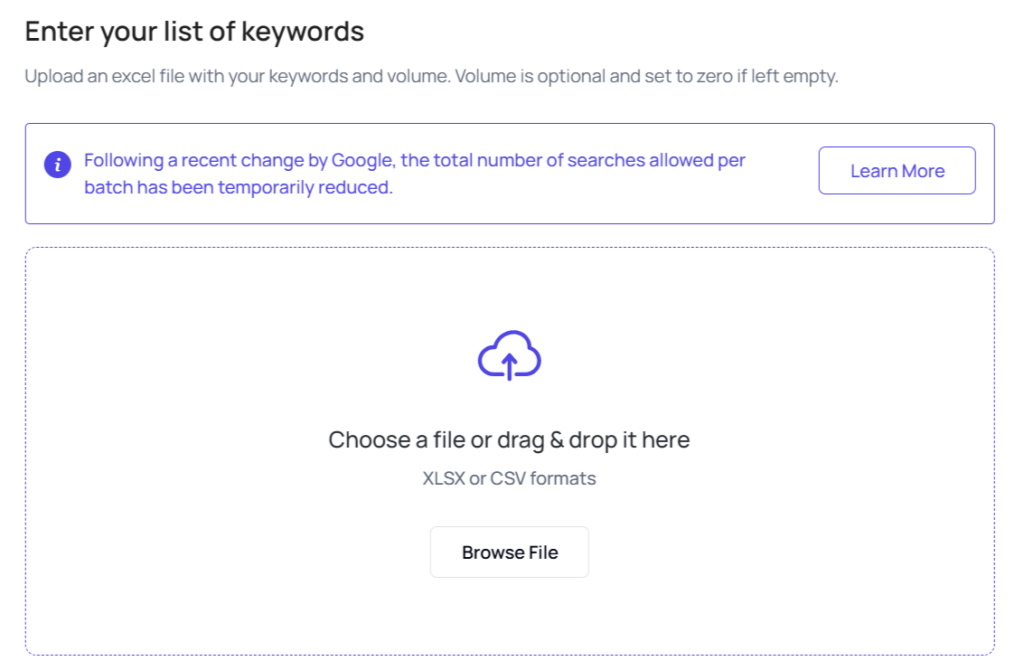Click the "batch has been temporarily reduced" line
1024x661 pixels.
tap(238, 187)
